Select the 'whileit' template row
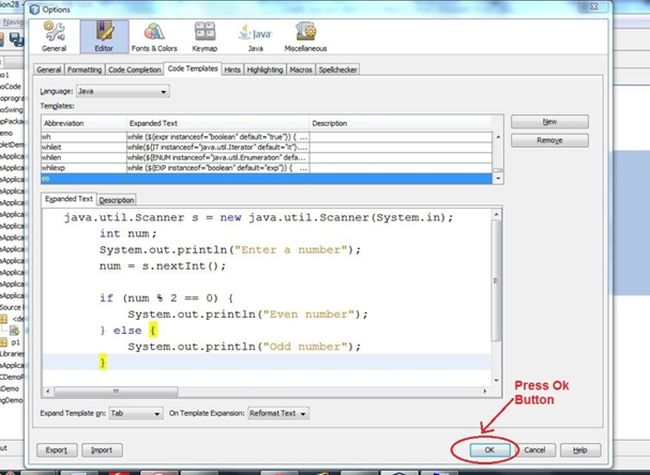Image resolution: width=650 pixels, height=475 pixels. click(267, 147)
